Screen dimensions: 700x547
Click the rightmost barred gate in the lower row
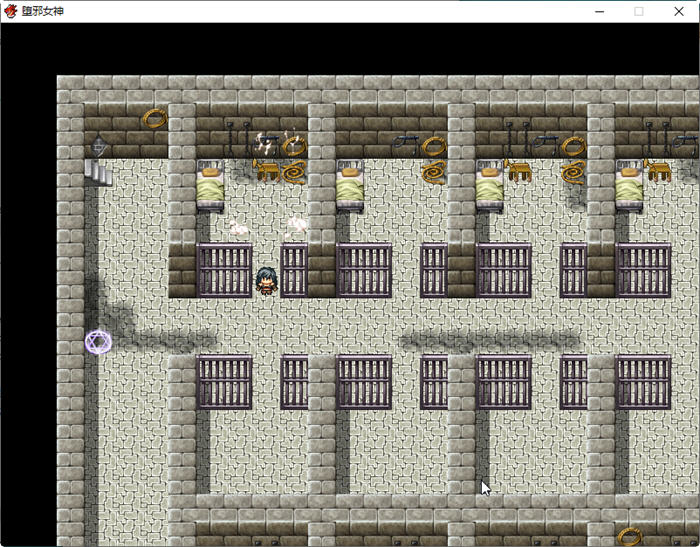pyautogui.click(x=643, y=382)
